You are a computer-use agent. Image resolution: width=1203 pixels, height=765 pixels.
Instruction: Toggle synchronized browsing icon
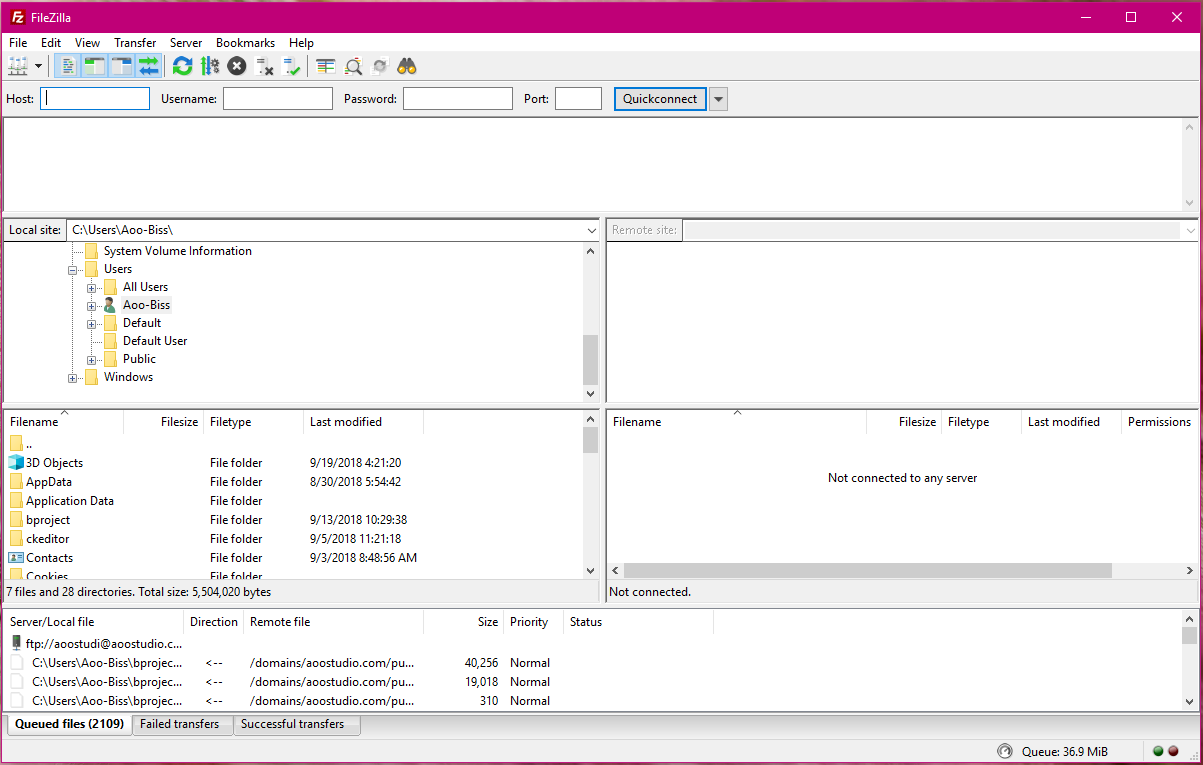coord(380,66)
